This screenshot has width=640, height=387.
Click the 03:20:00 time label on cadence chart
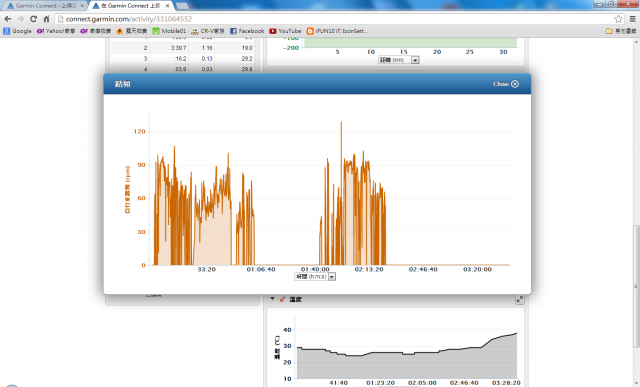pos(477,269)
